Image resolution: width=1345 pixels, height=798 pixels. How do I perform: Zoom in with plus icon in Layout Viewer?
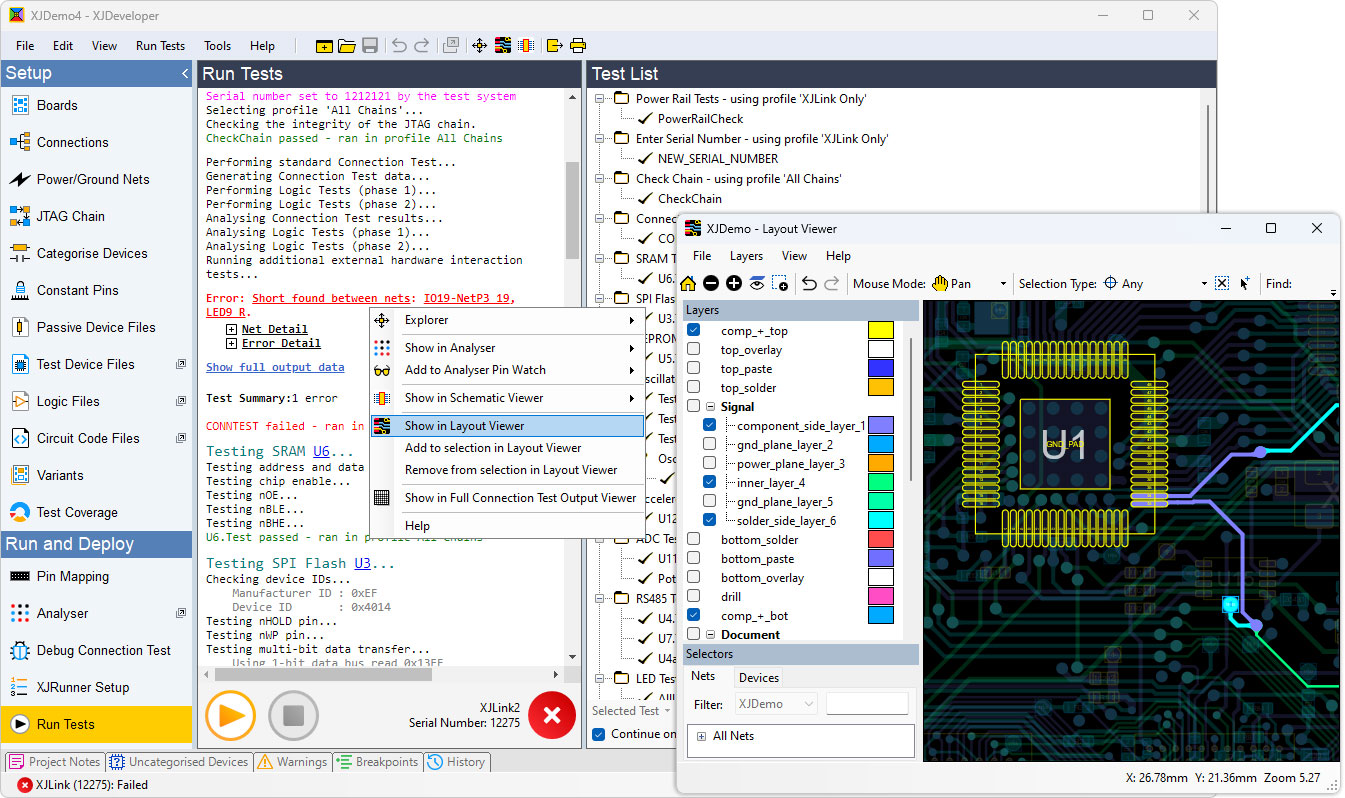coord(734,284)
